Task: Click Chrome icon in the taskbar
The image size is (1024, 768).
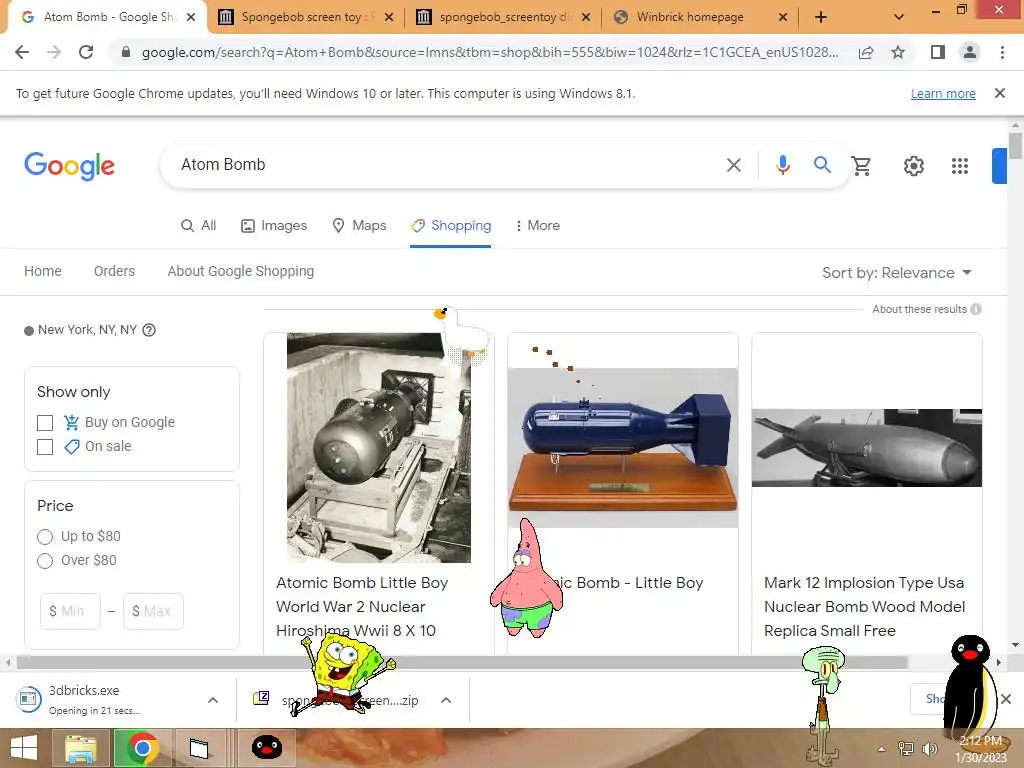Action: pos(142,748)
